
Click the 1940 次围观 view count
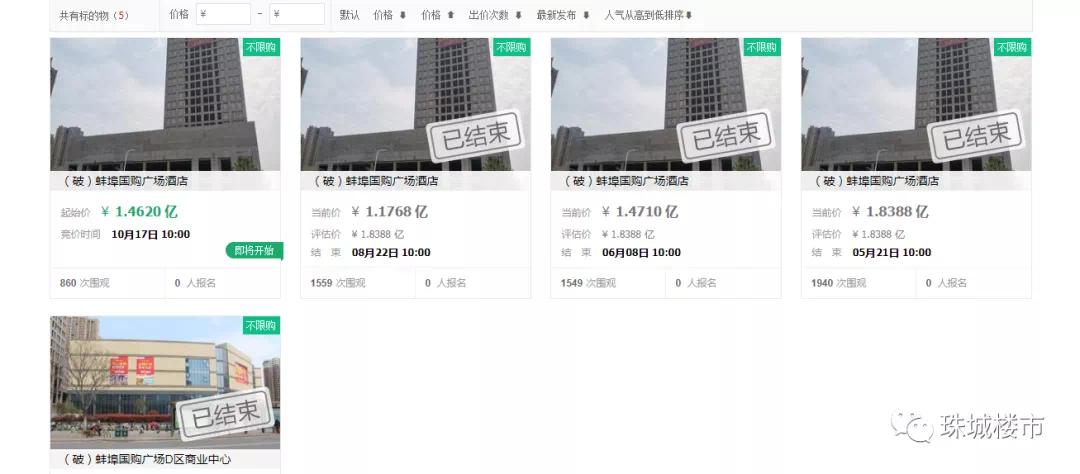[x=838, y=283]
